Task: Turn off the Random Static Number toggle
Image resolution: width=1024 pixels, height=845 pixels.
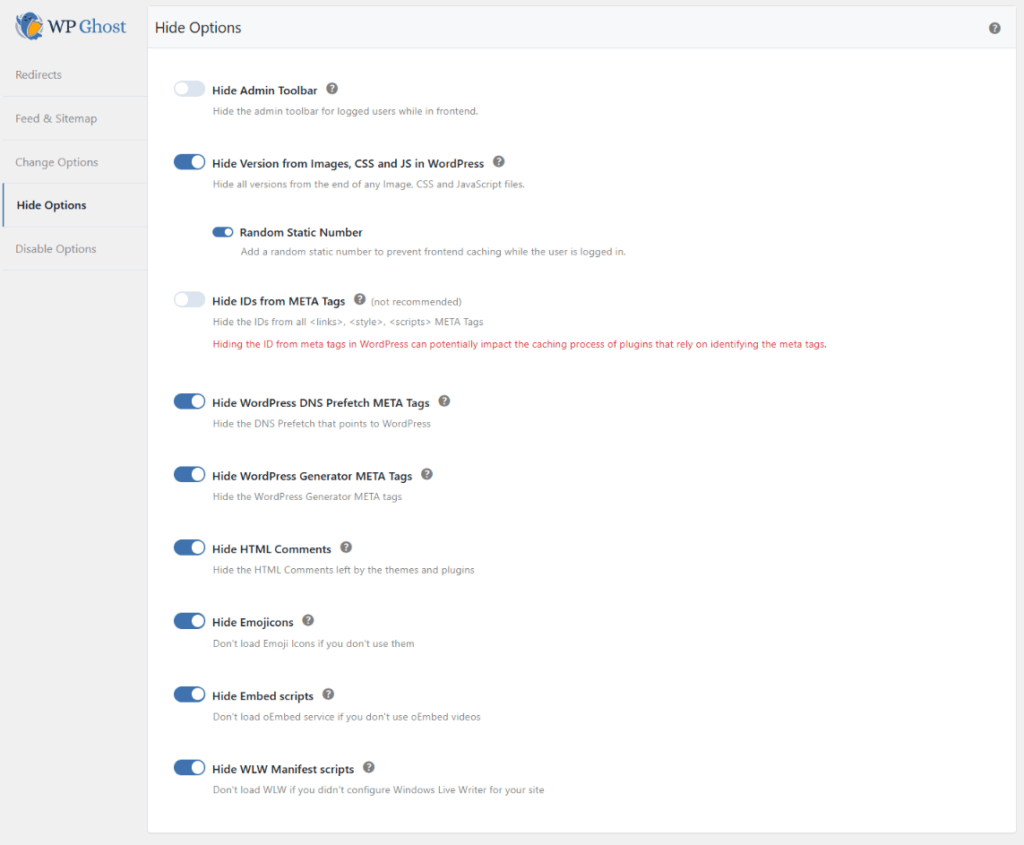Action: (x=222, y=231)
